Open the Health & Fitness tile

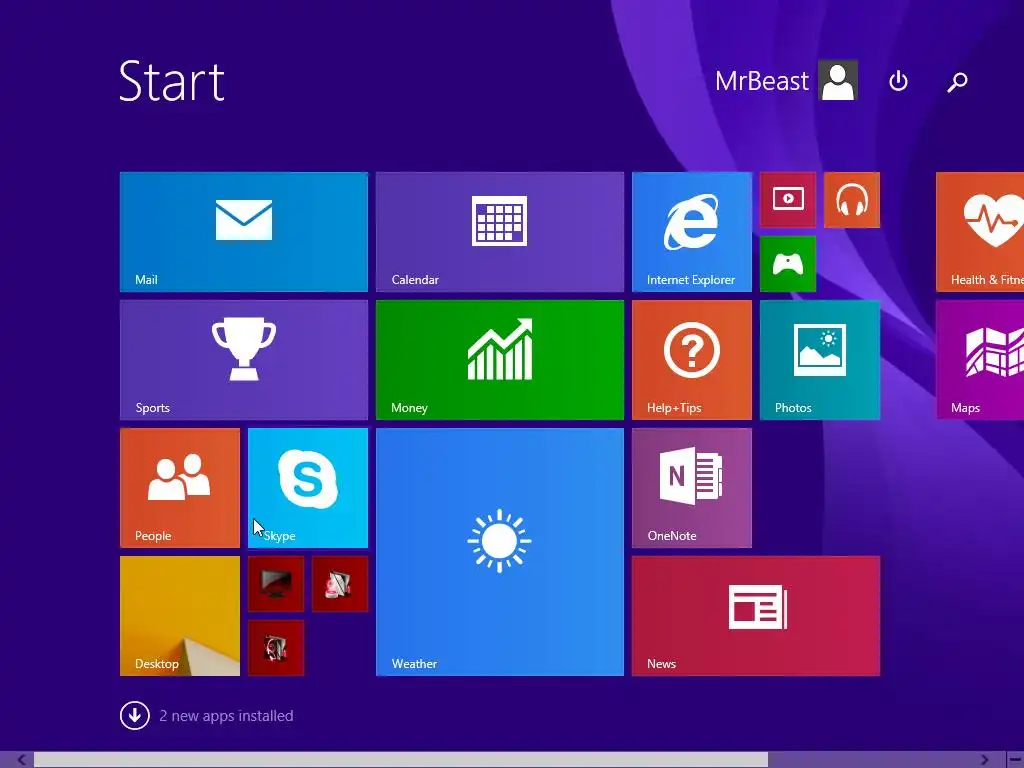point(980,232)
